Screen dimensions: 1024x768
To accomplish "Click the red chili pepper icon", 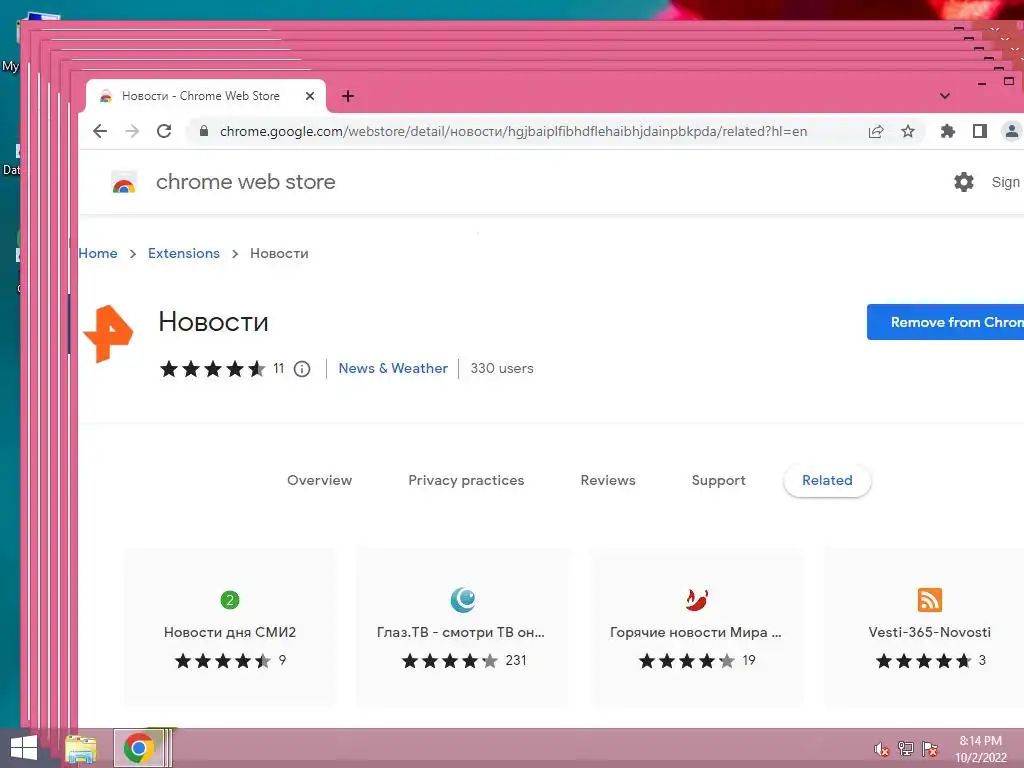I will click(x=697, y=600).
